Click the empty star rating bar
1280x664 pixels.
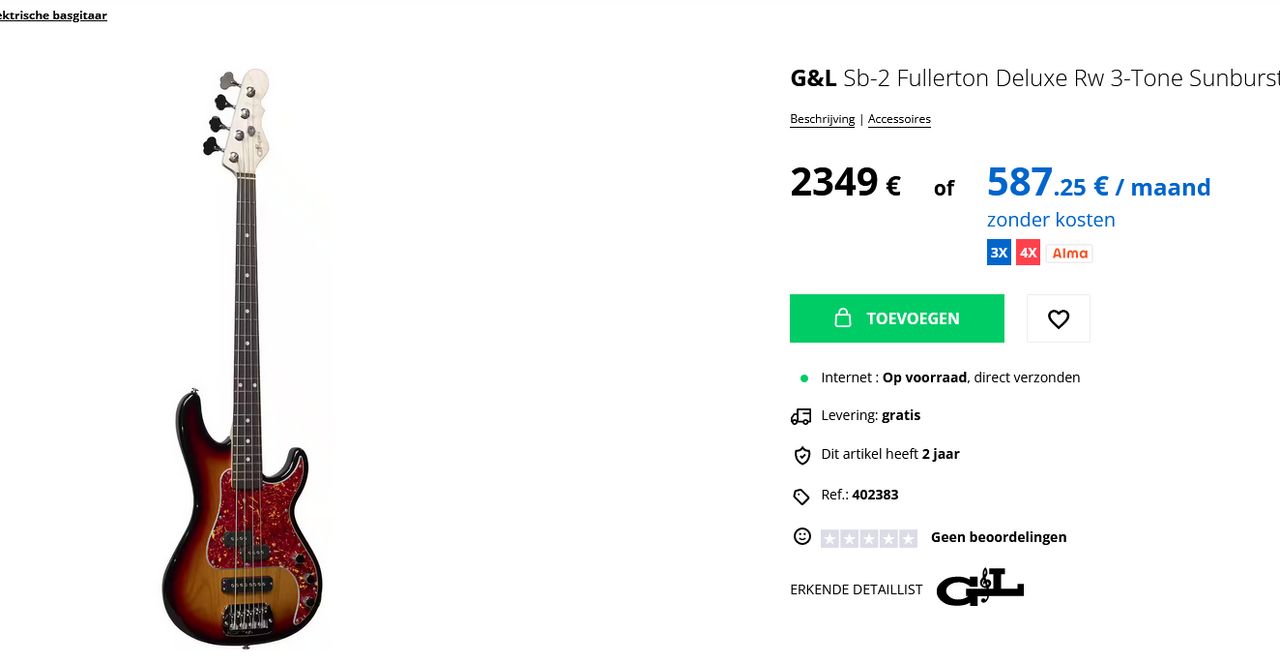869,538
